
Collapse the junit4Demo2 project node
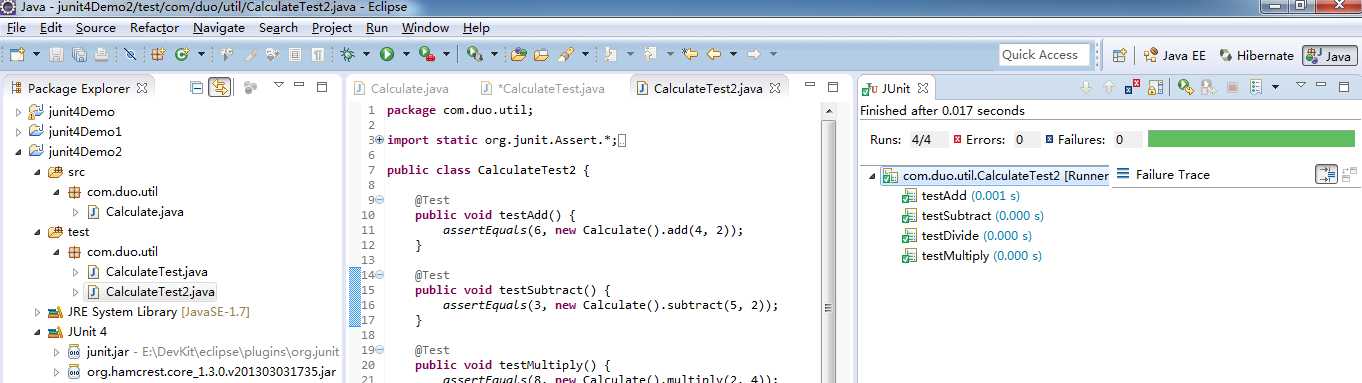[18, 152]
